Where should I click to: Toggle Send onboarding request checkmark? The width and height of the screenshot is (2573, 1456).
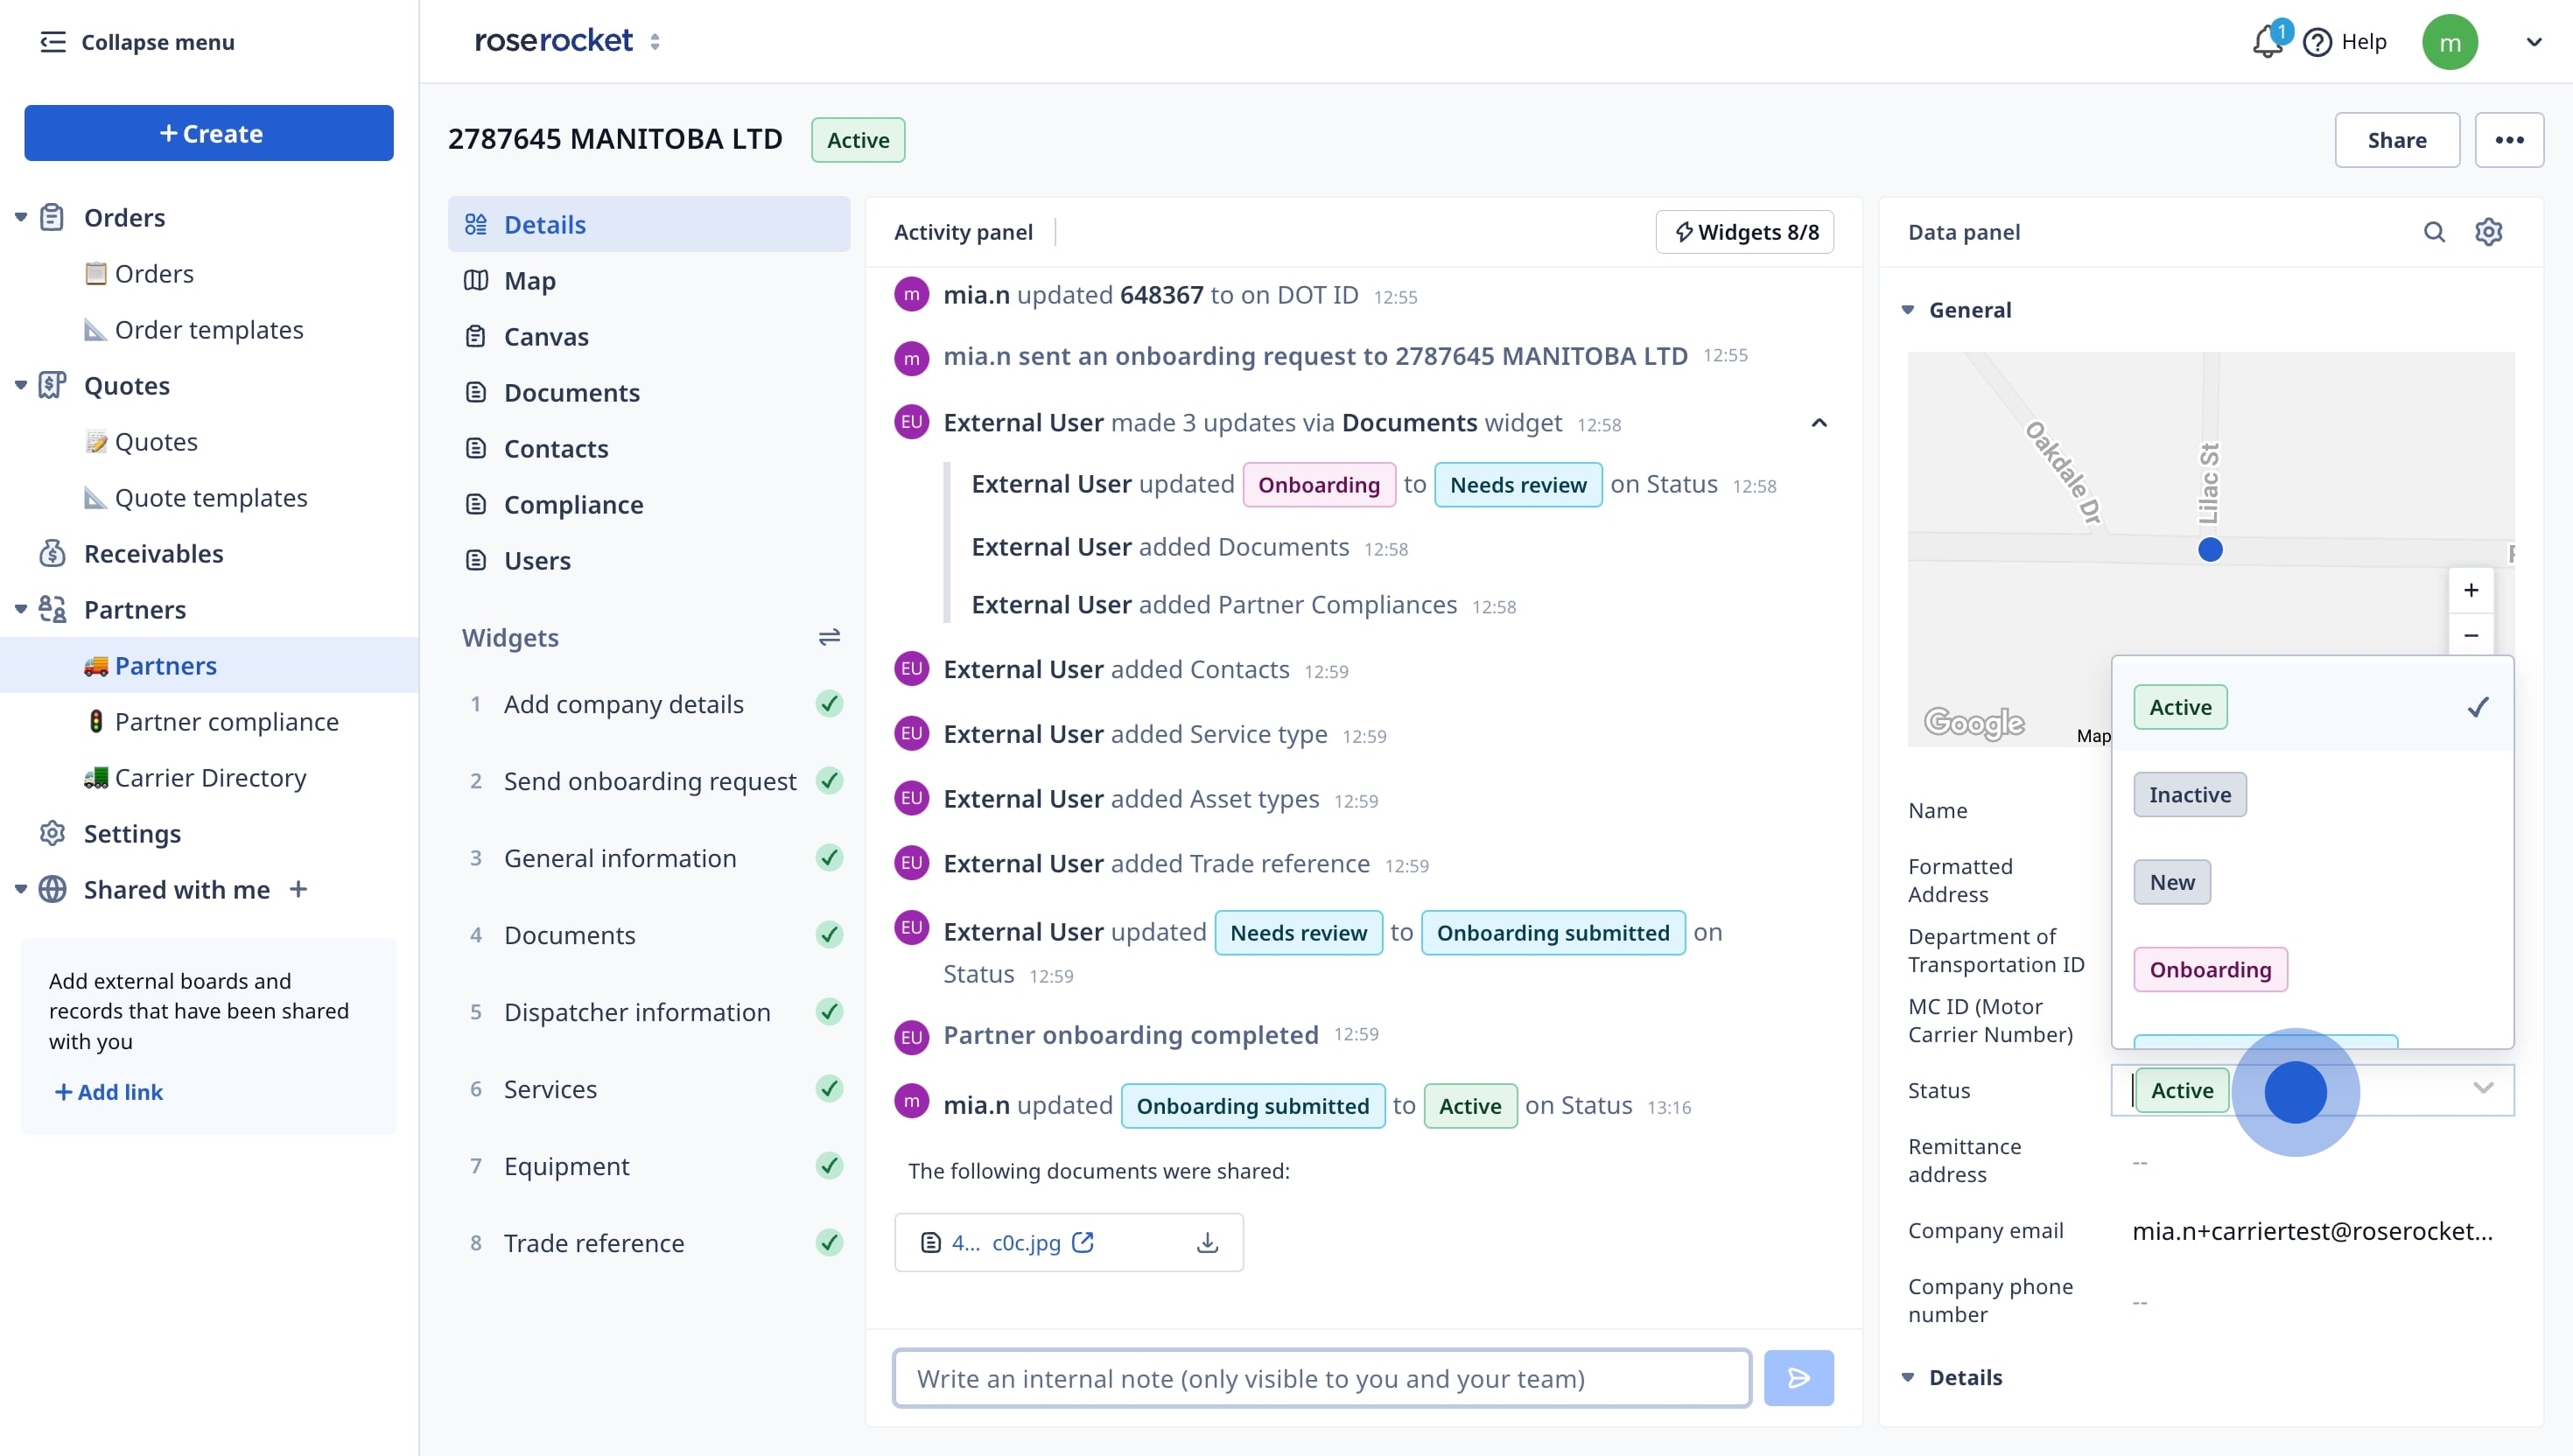tap(829, 781)
